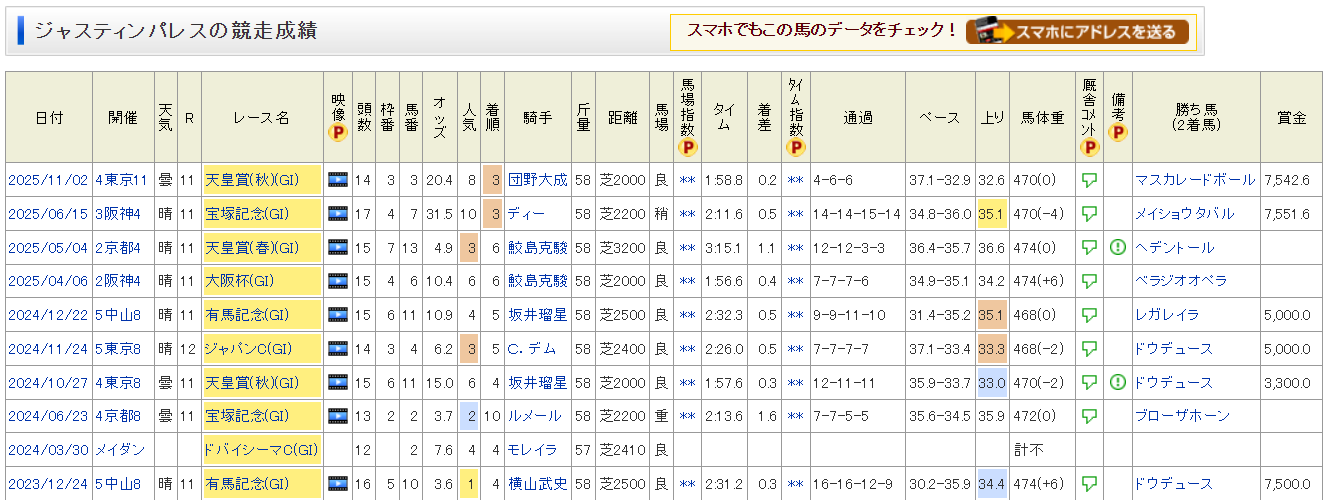Open date link 2025/11/02

(48, 180)
